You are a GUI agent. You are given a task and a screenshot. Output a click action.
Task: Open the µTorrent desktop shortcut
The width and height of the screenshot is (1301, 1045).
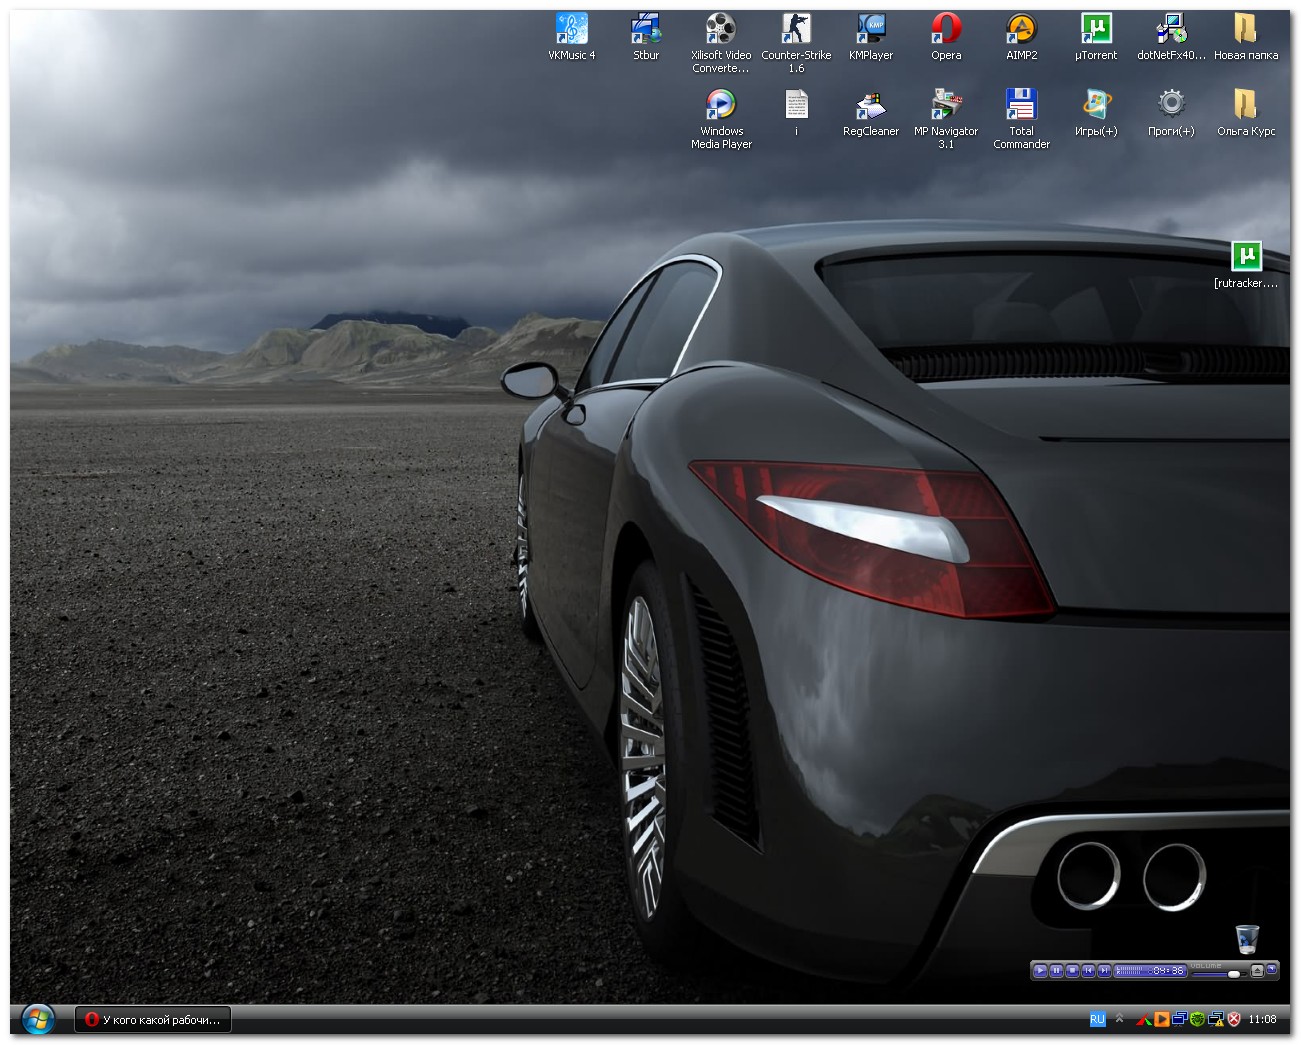1096,30
